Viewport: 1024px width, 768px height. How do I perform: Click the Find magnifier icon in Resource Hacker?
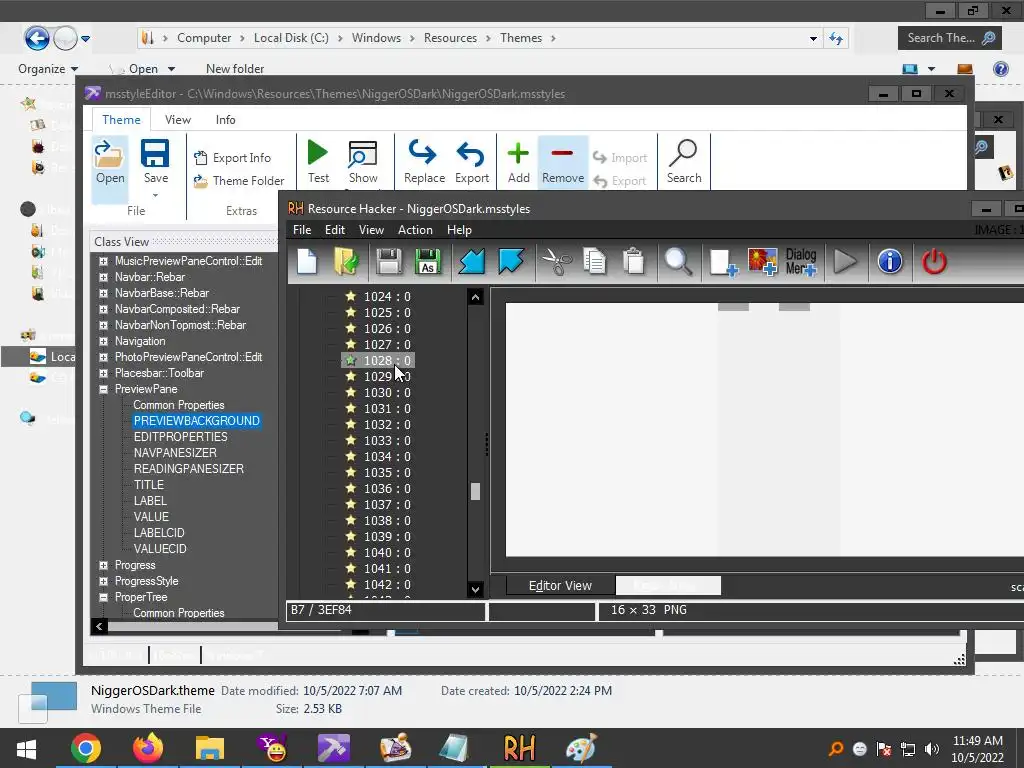[679, 262]
